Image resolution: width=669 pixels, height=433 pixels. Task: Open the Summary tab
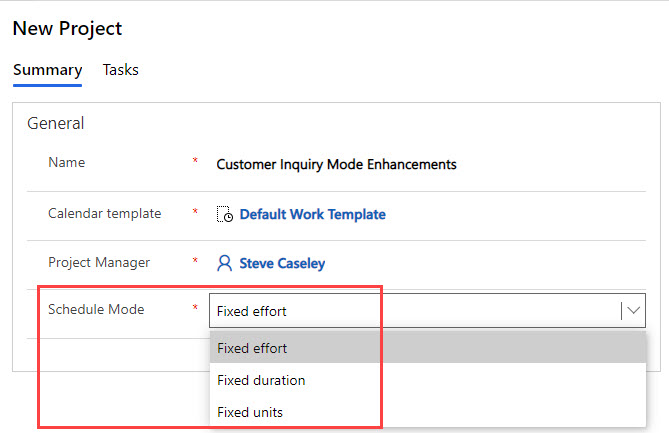click(47, 70)
